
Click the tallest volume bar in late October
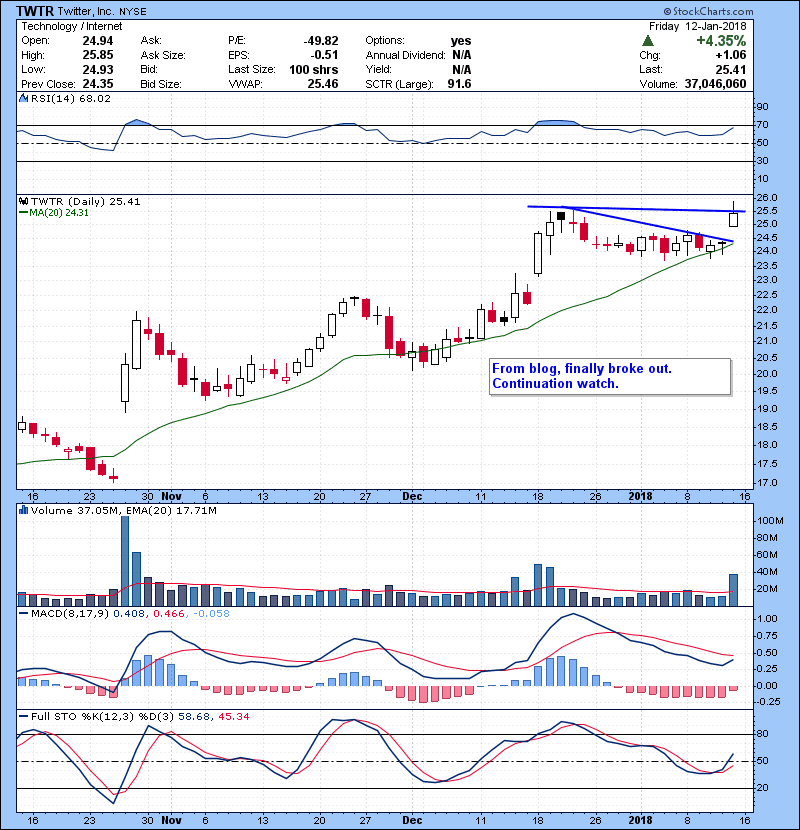coord(125,561)
